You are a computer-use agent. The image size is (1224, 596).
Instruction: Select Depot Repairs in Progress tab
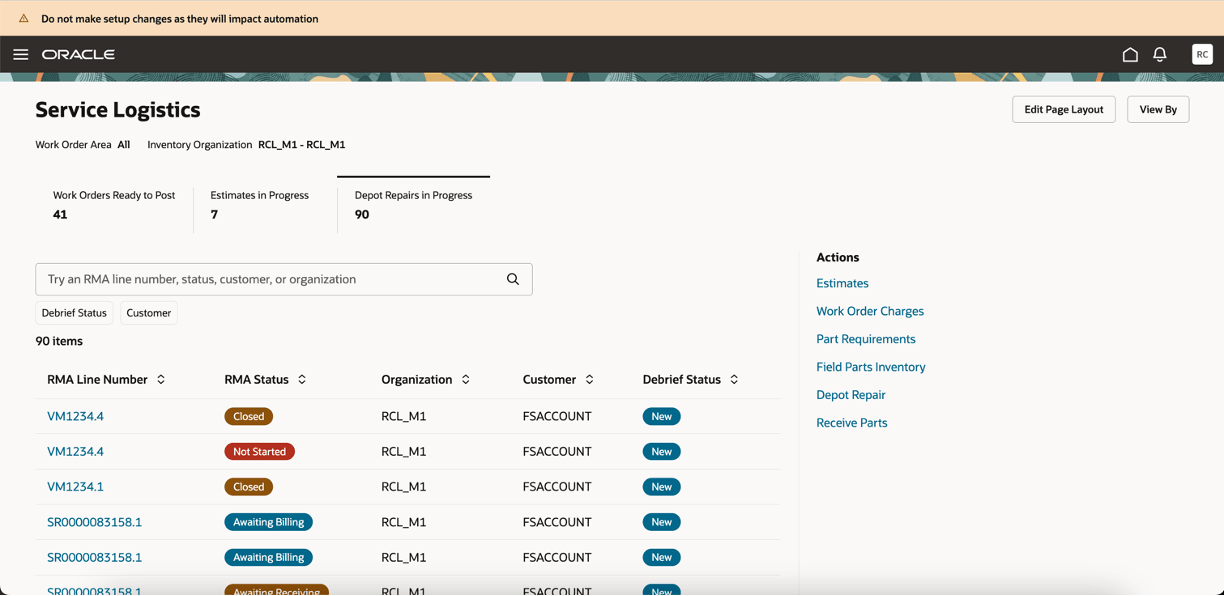click(x=413, y=205)
